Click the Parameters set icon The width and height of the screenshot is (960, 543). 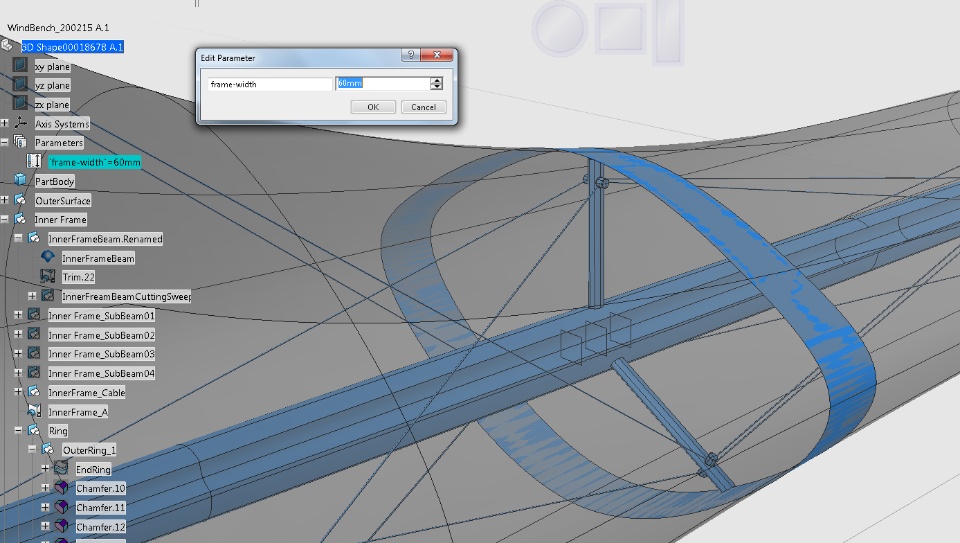tap(20, 142)
